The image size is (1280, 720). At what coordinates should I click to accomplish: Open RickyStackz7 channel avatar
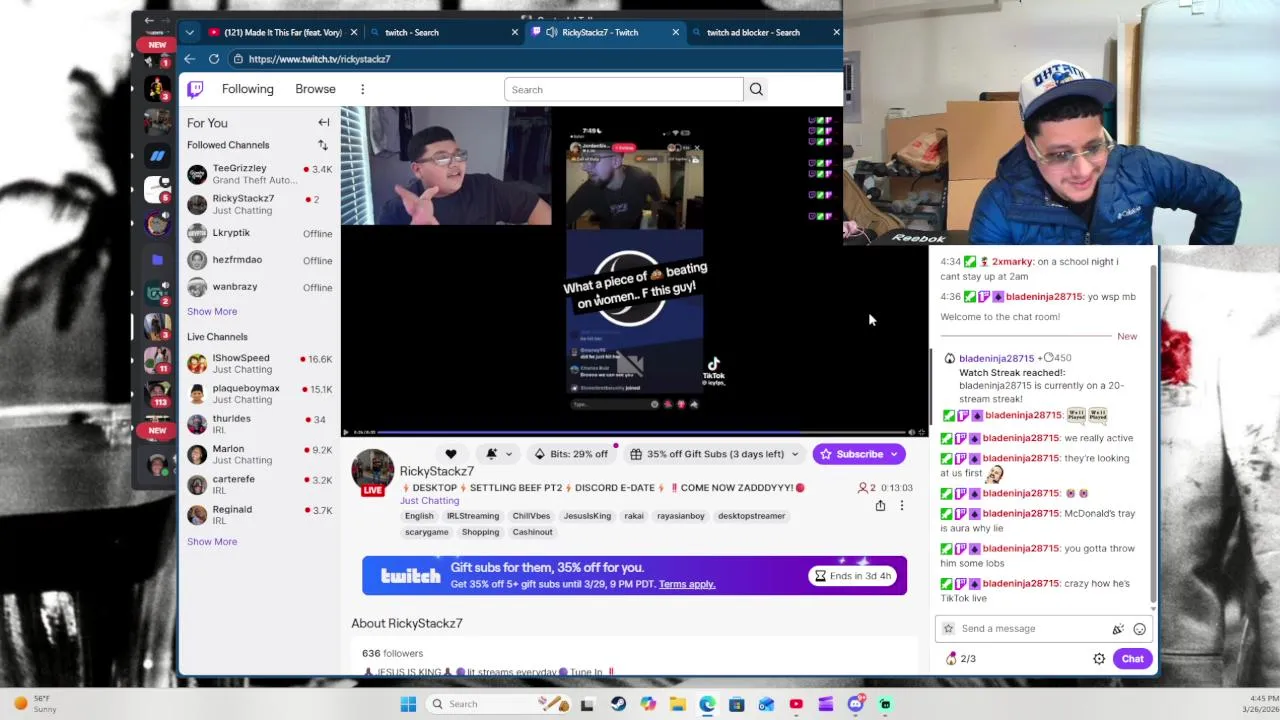(x=373, y=472)
